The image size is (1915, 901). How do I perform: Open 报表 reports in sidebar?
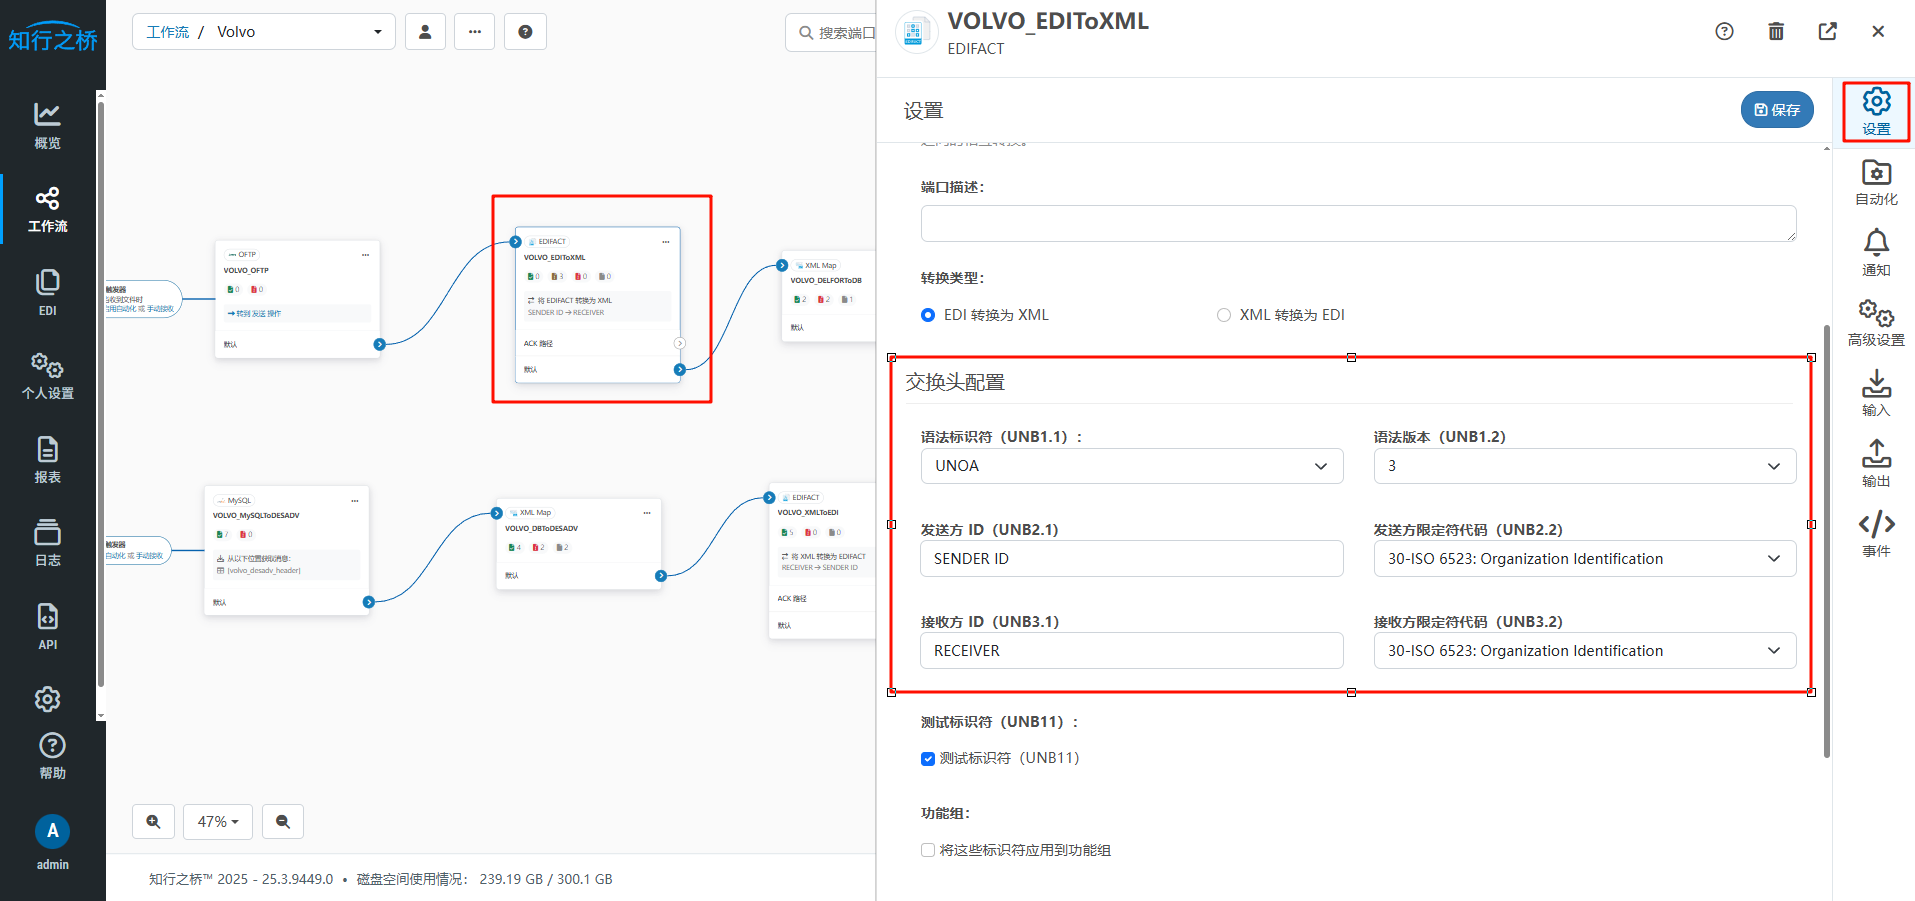click(x=47, y=460)
